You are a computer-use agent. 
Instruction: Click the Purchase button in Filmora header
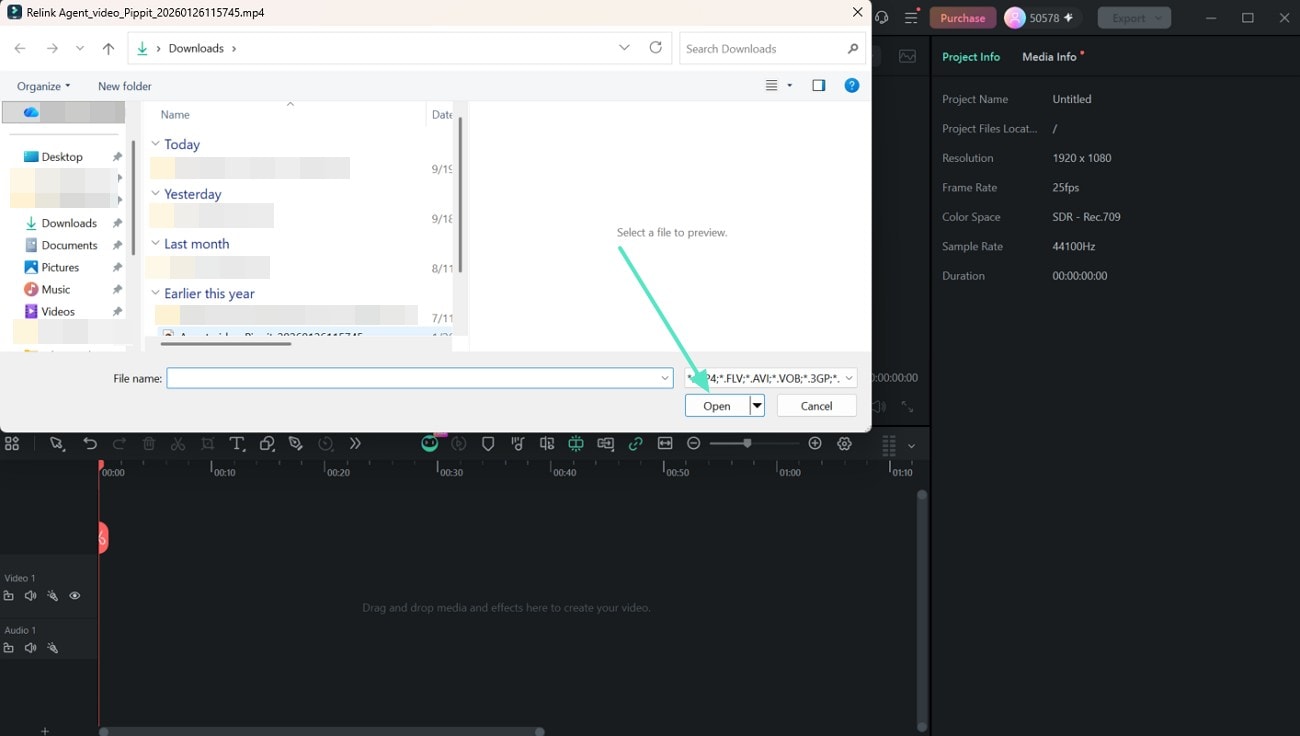pos(963,18)
